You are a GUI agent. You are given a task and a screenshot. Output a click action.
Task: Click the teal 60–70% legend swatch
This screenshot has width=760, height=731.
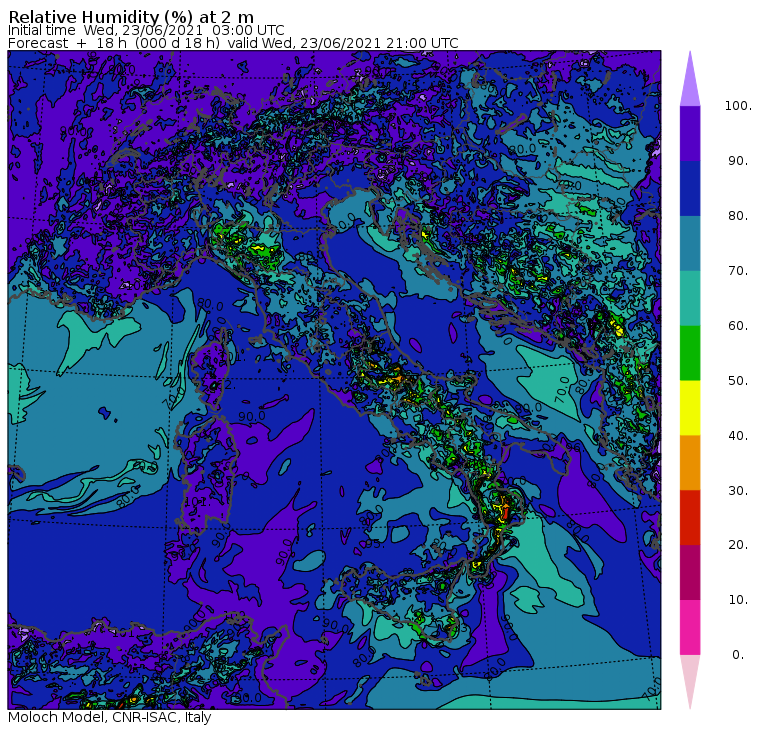point(690,298)
